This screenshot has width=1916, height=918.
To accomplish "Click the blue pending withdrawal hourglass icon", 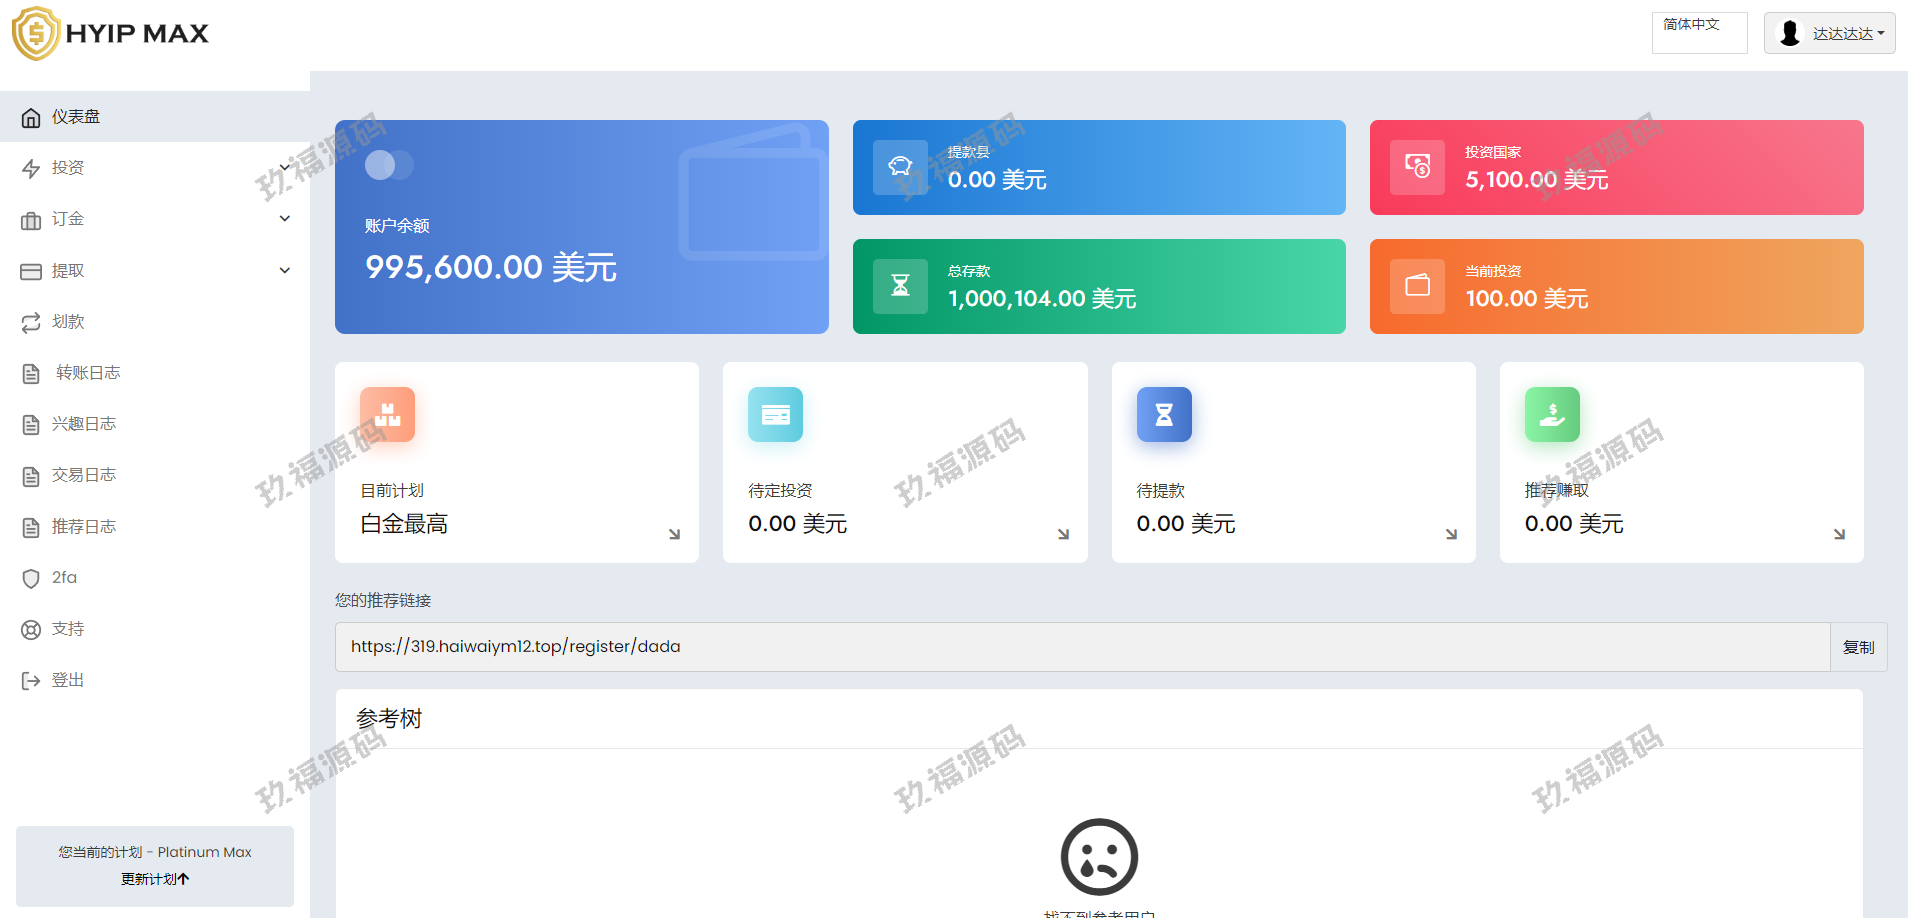I will pyautogui.click(x=1164, y=414).
